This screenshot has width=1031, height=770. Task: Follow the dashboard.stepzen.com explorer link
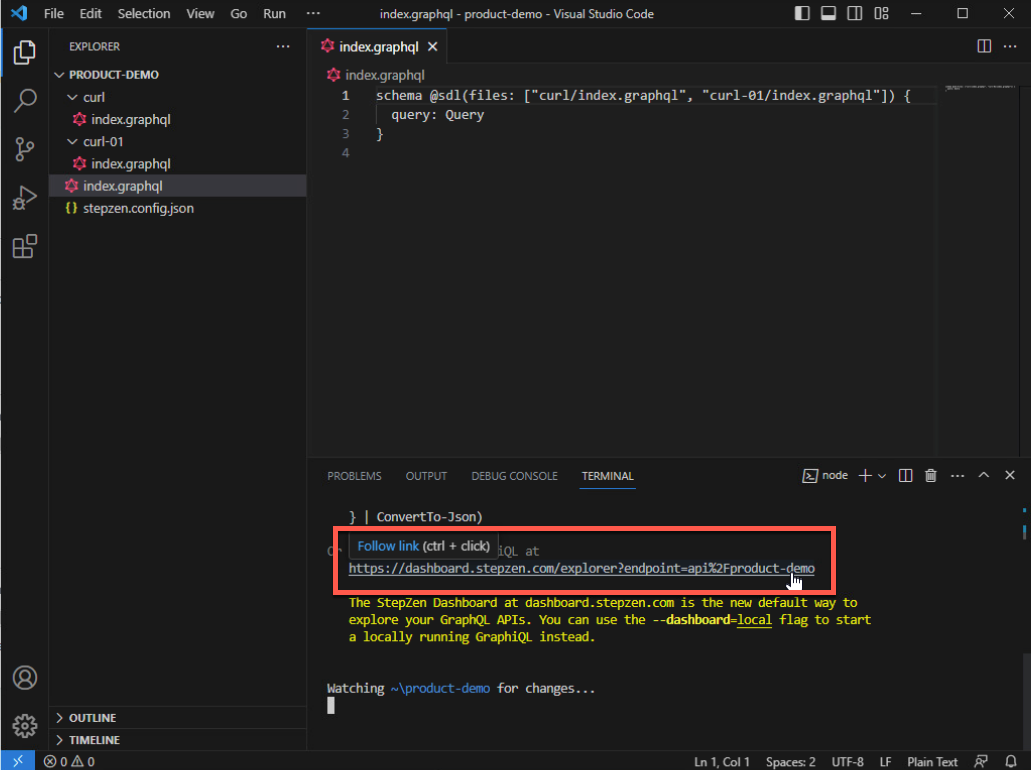click(x=581, y=569)
